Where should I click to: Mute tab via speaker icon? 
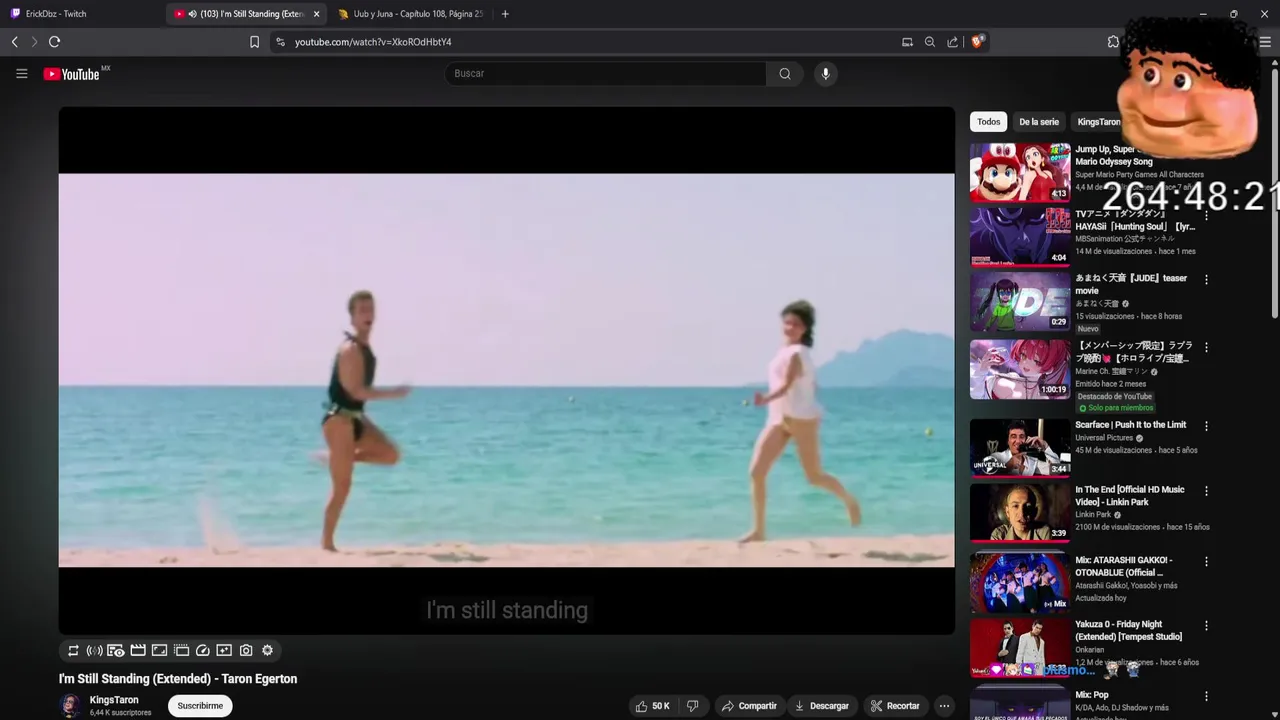pos(192,14)
